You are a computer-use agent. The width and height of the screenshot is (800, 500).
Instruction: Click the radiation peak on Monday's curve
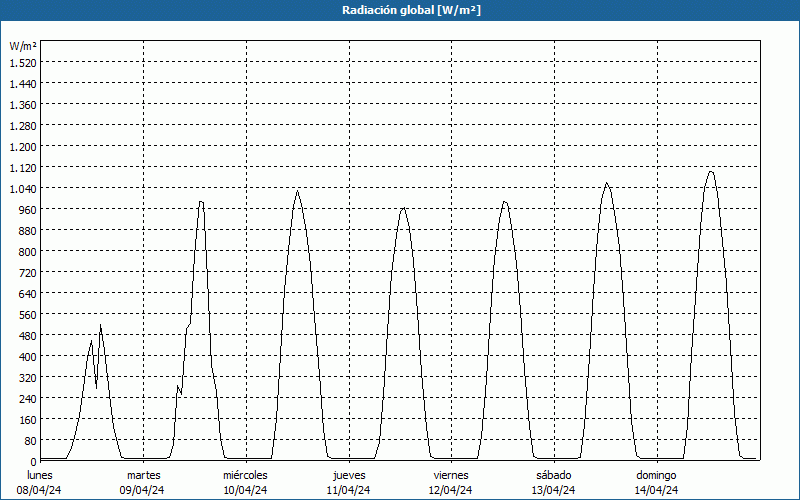(101, 325)
